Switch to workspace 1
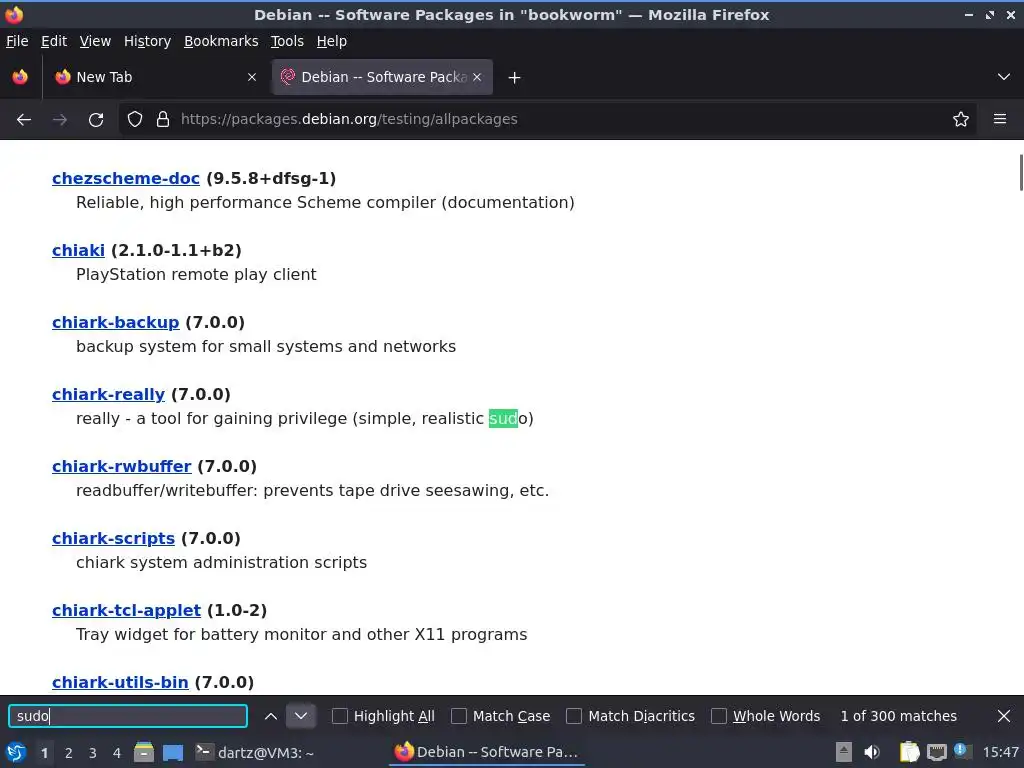Screen dimensions: 1024x768 pyautogui.click(x=44, y=753)
